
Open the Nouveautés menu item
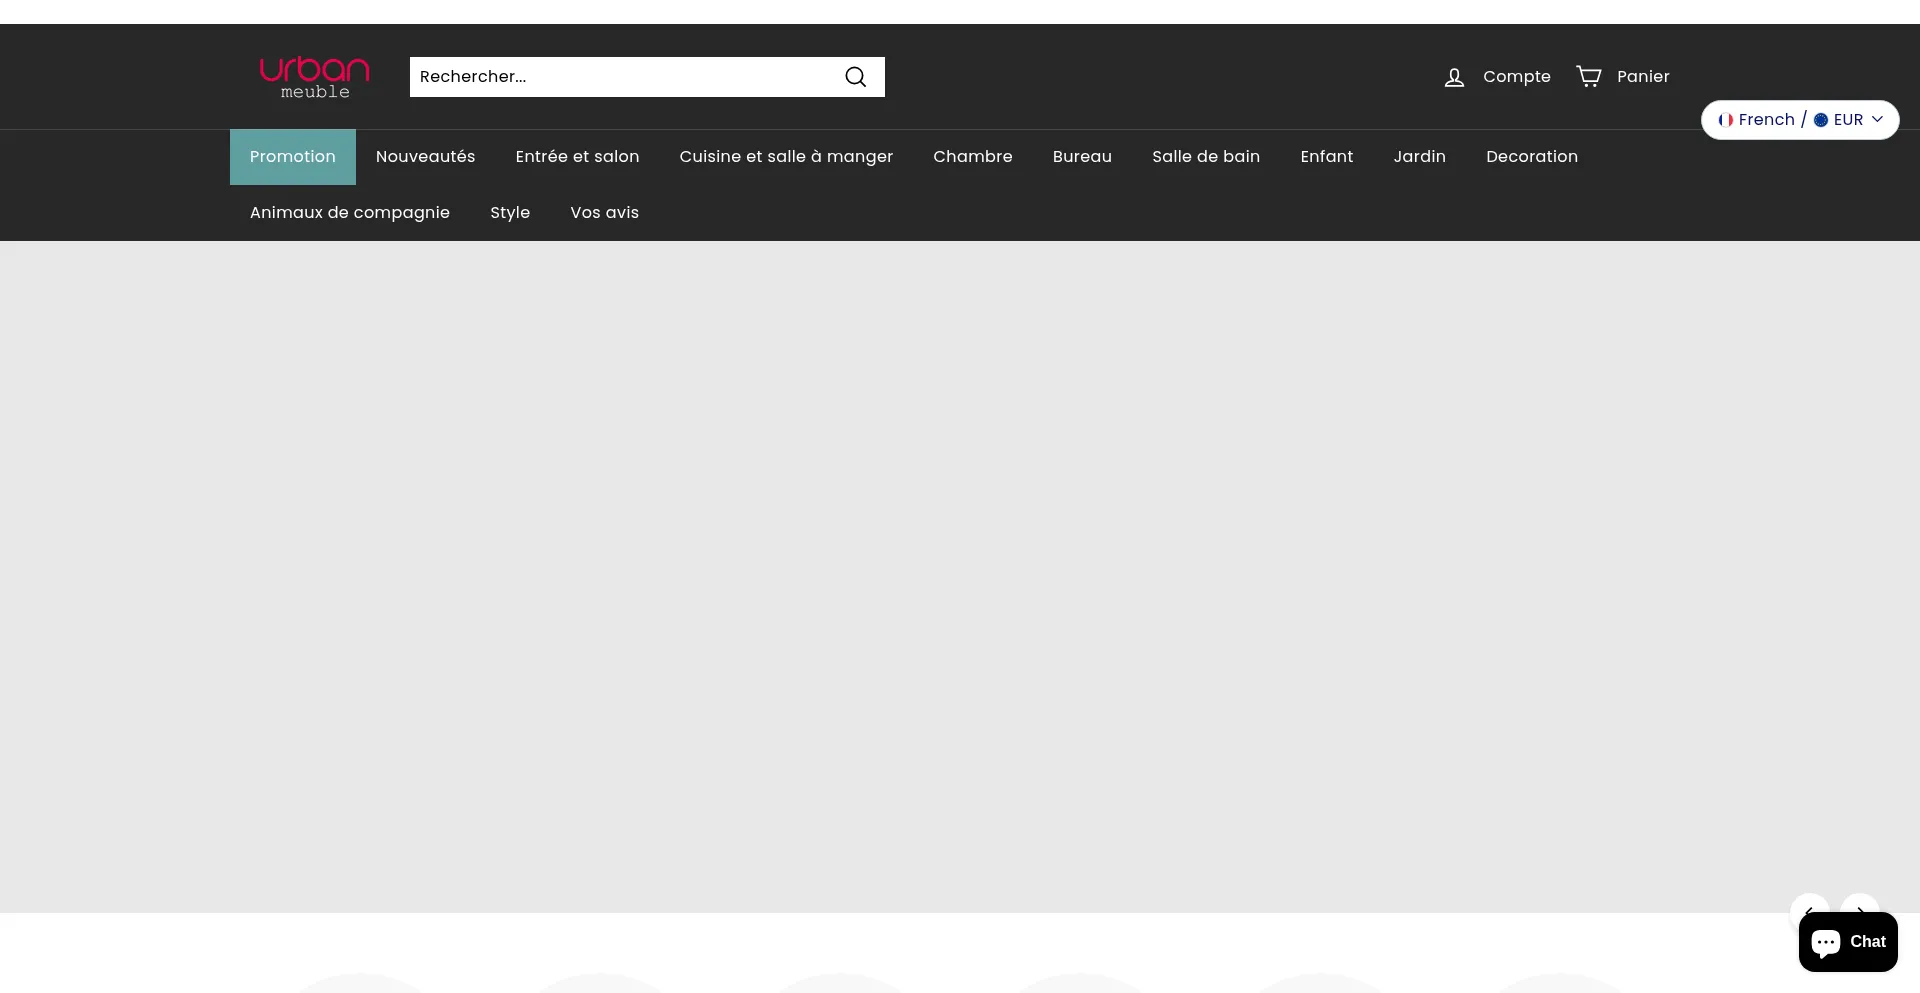click(x=425, y=157)
